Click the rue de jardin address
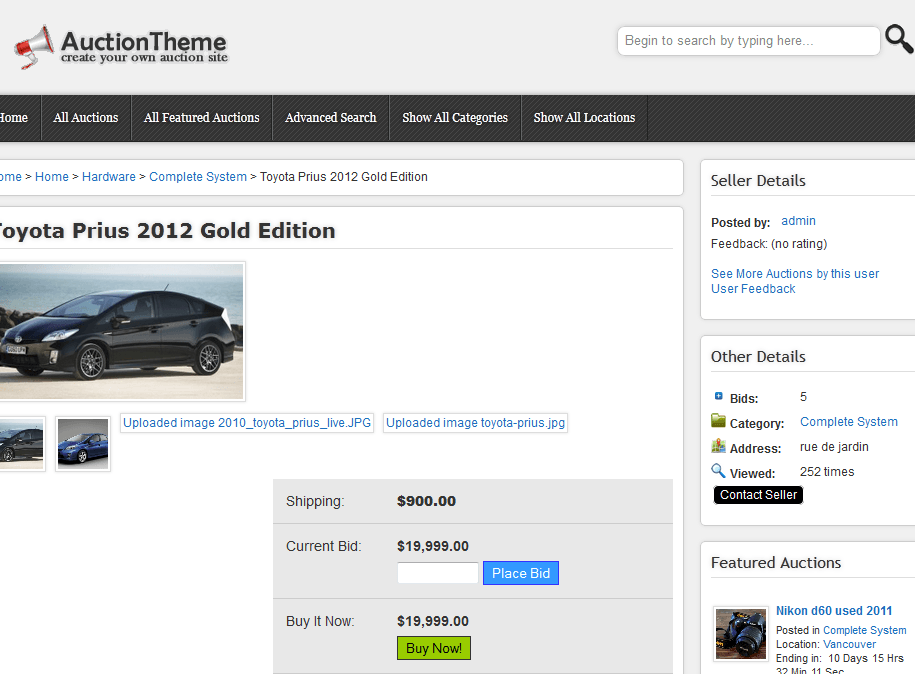 (x=834, y=447)
